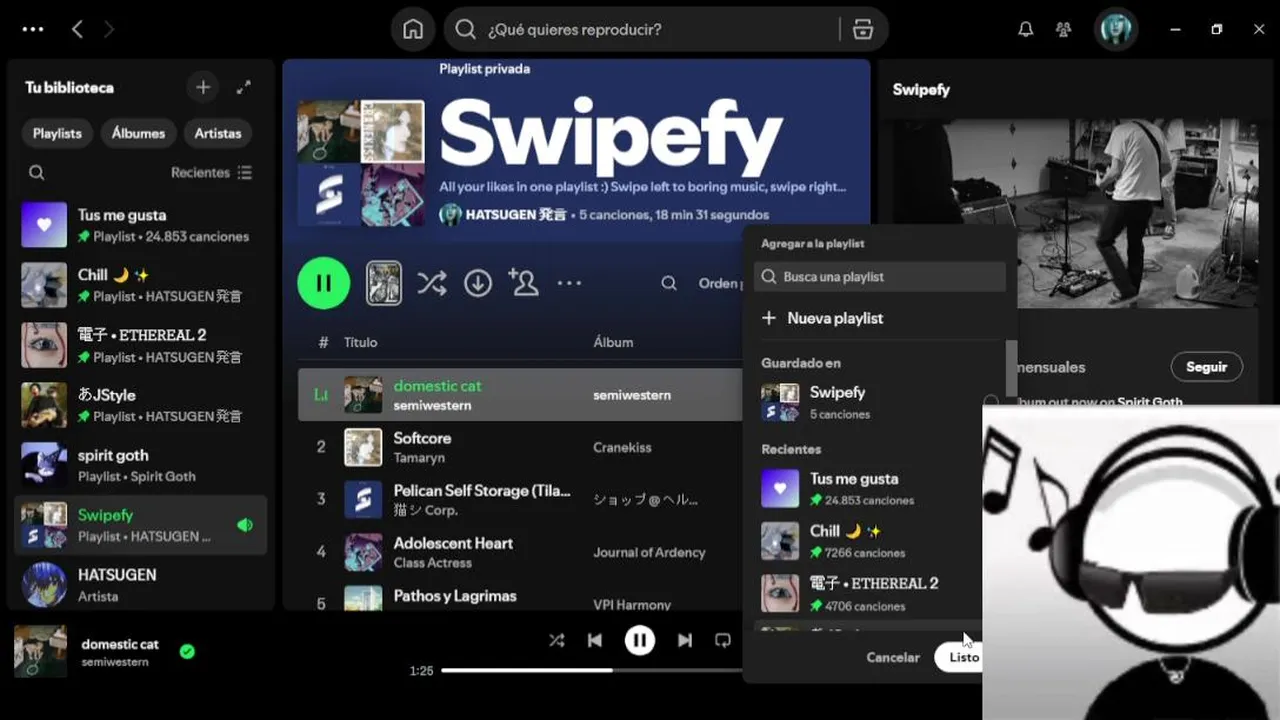Open the user profile avatar
The image size is (1280, 720).
coord(1115,29)
